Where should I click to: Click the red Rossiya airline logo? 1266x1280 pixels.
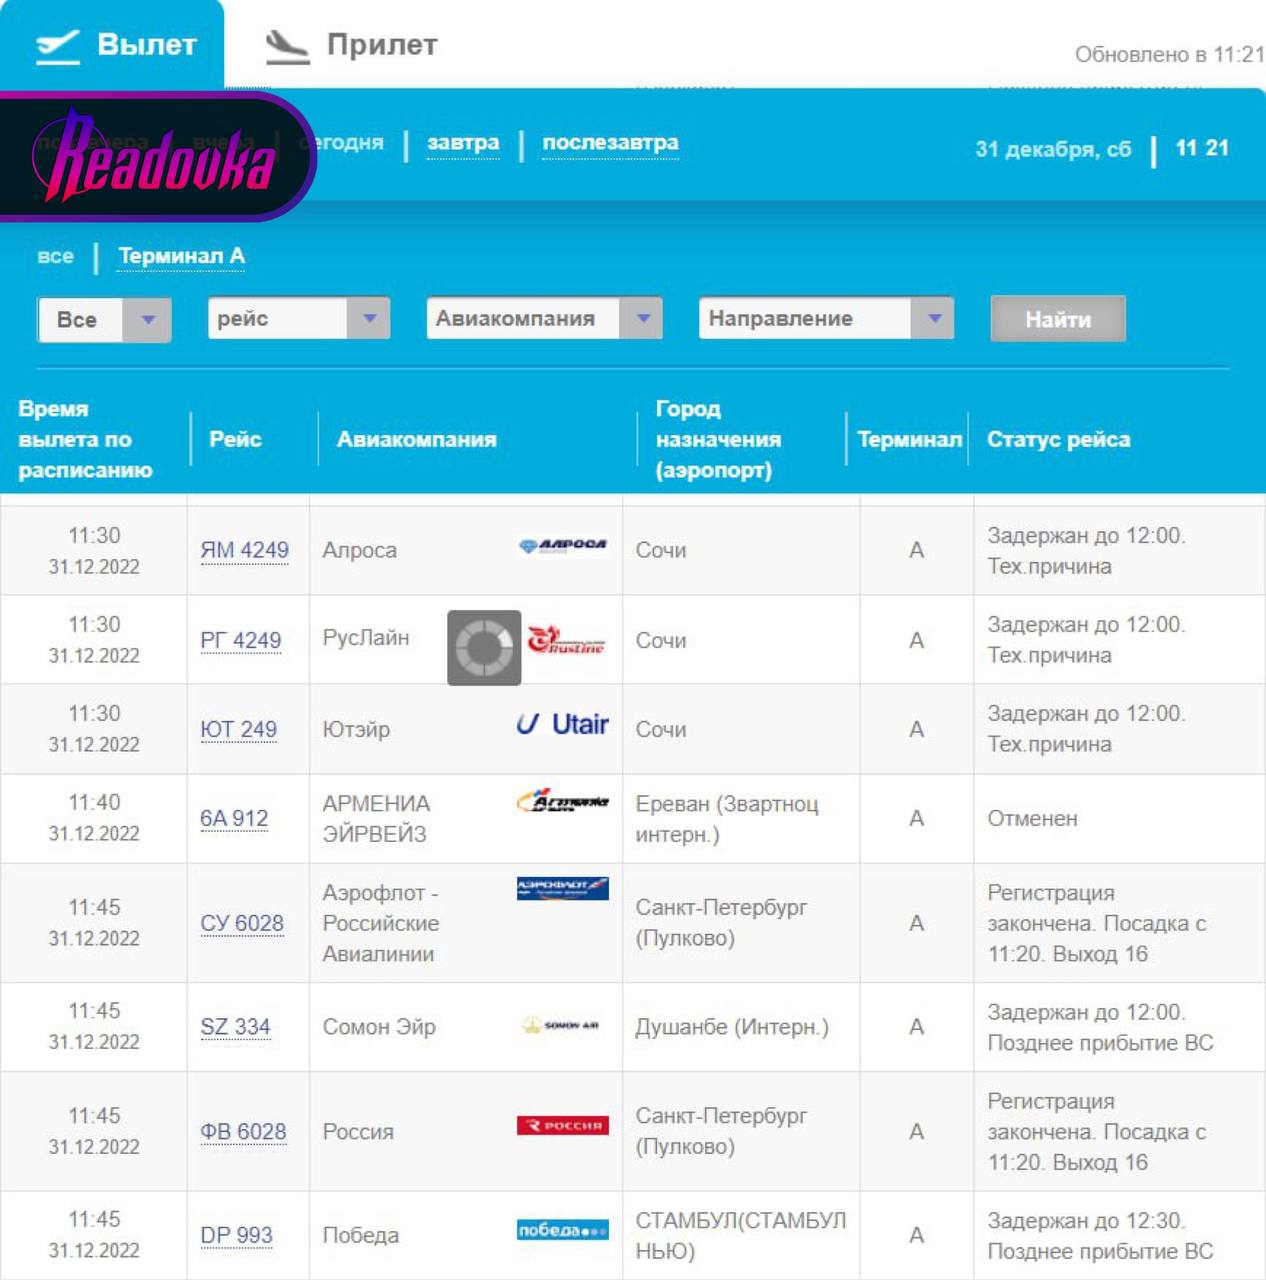point(562,1125)
